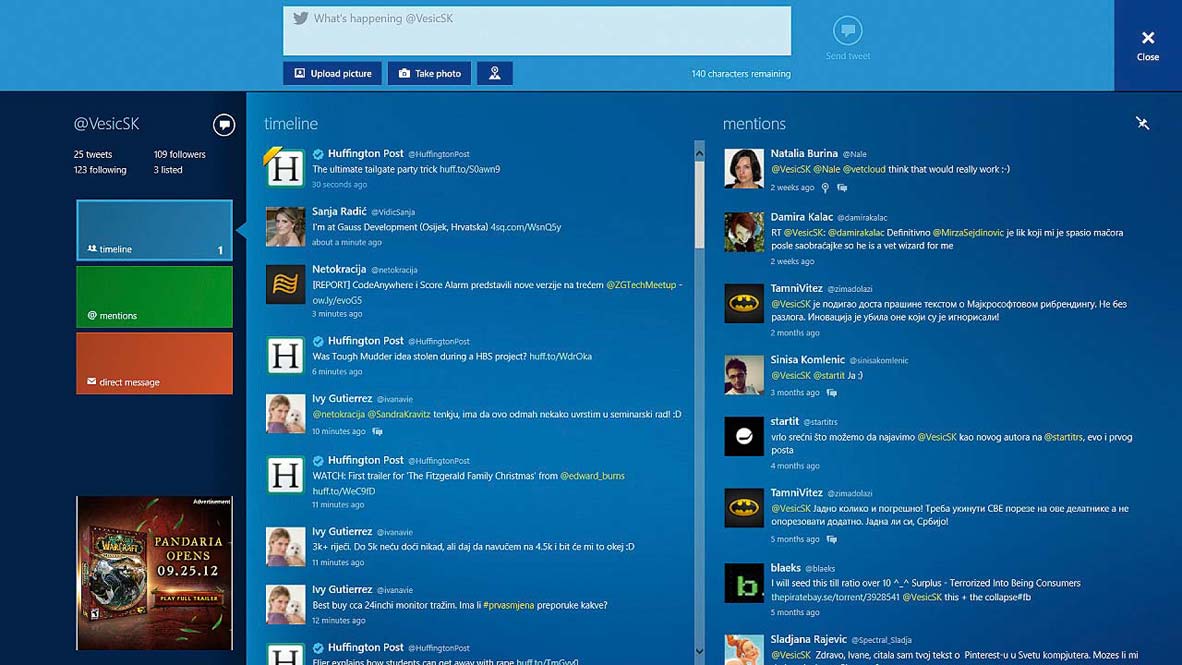
Task: Click the 'What's happening @VesicSK' tweet box
Action: (537, 31)
